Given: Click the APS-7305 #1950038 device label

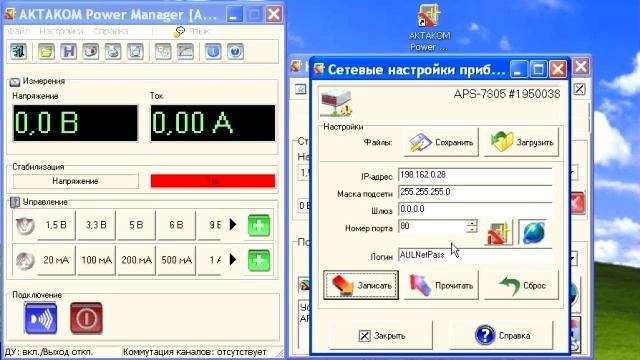Looking at the screenshot, I should click(507, 94).
